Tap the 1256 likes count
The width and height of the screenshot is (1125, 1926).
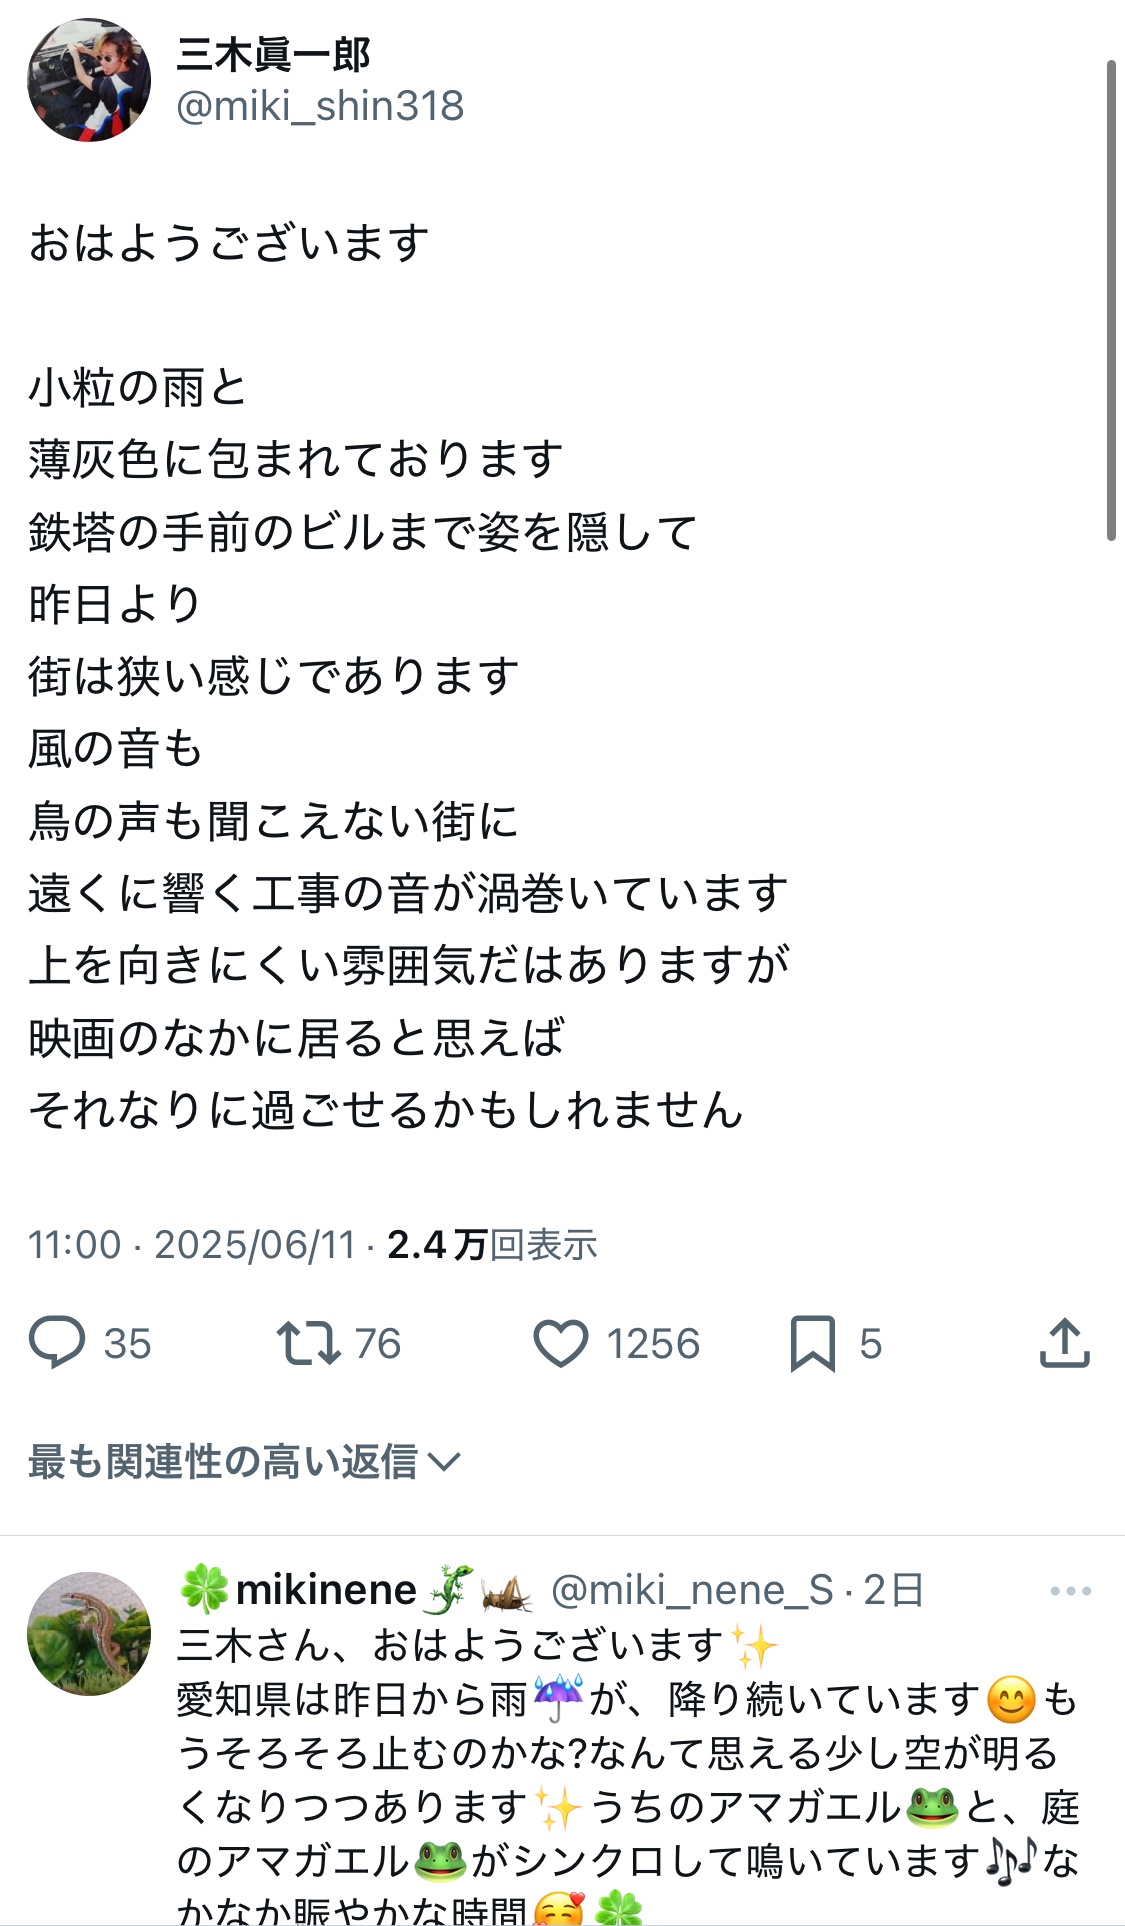click(653, 1344)
